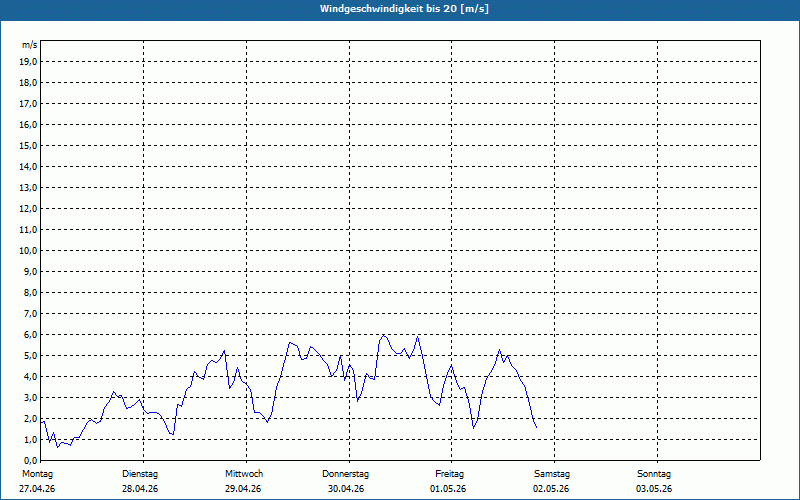Click the 9,0 axis label
Viewport: 800px width, 500px height.
(30, 271)
